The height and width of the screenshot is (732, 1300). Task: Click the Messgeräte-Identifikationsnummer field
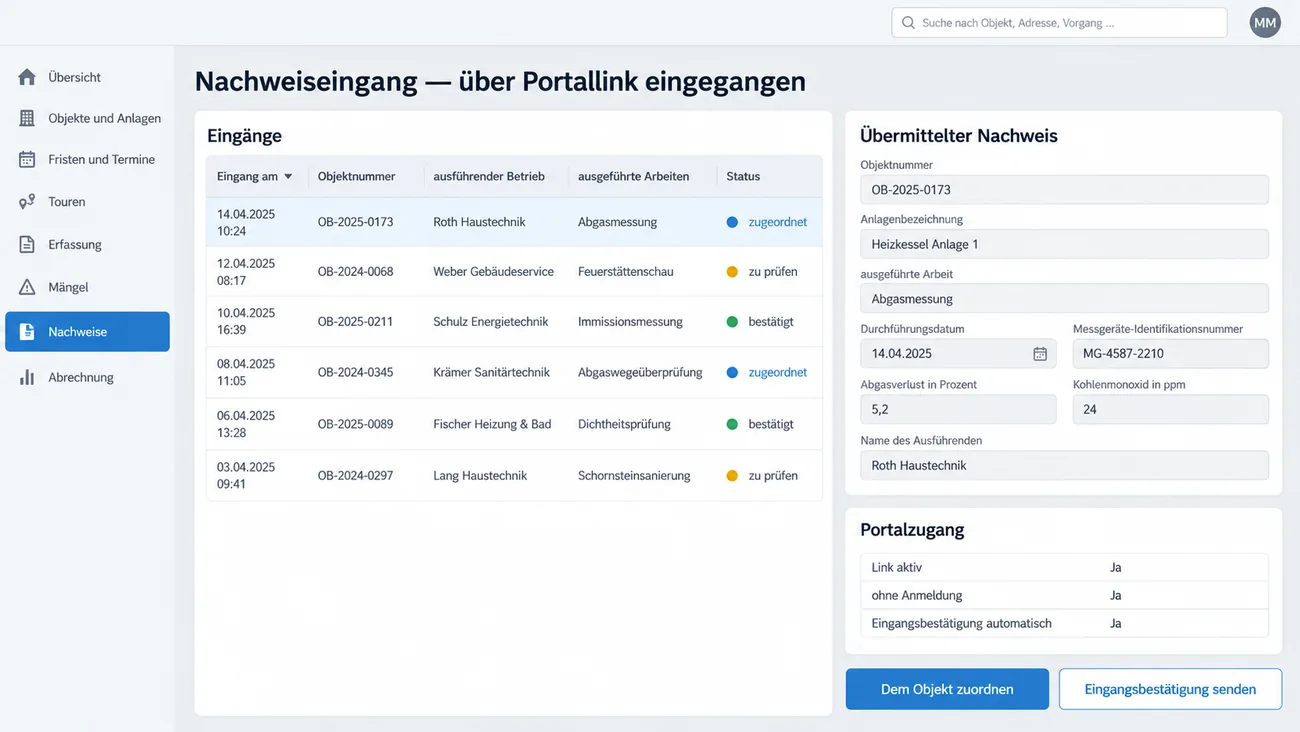point(1171,353)
